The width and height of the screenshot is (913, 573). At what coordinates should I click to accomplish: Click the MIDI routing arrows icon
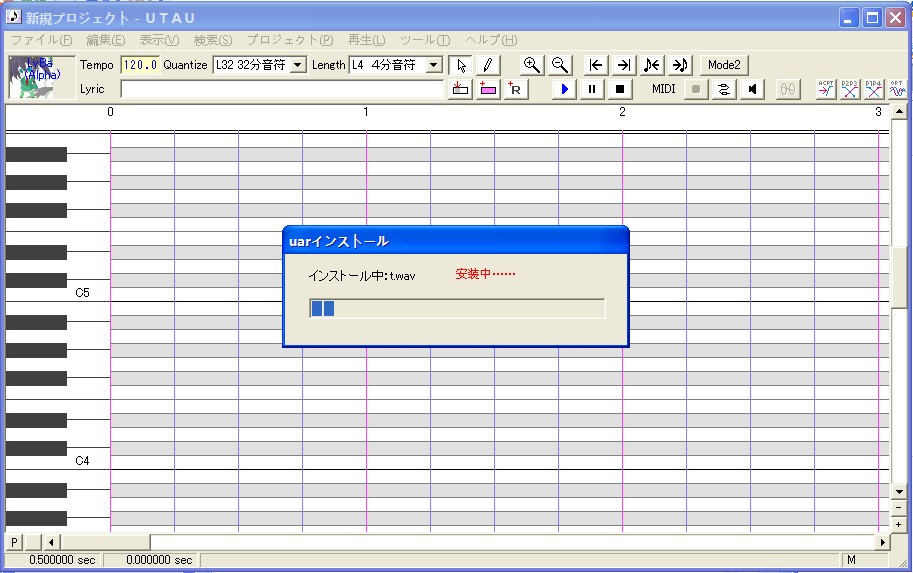click(x=724, y=89)
